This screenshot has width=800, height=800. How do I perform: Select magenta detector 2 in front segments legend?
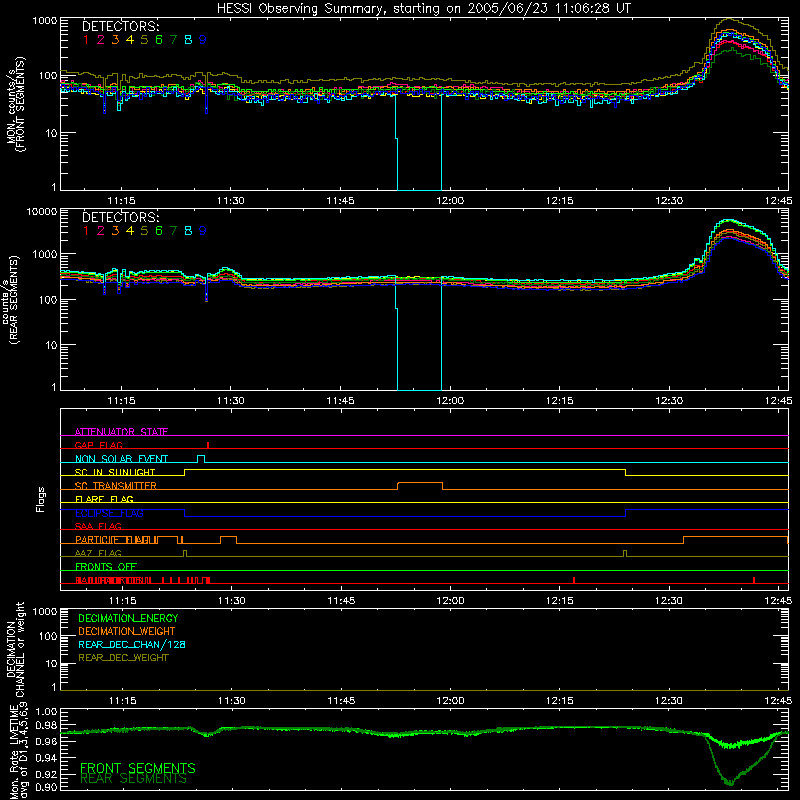(101, 40)
